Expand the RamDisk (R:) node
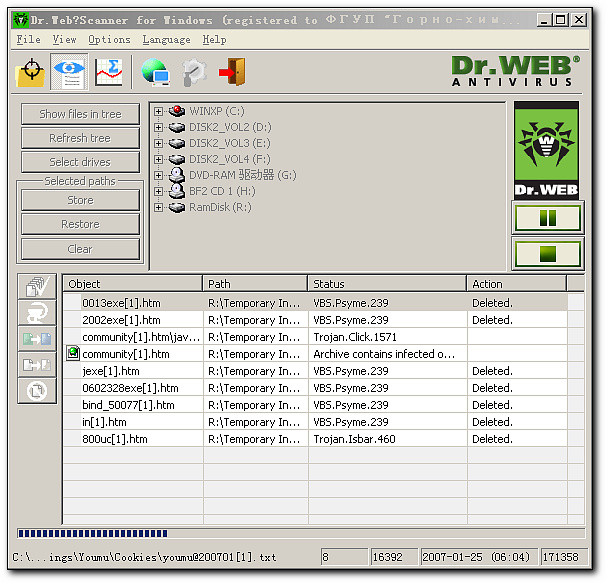606x583 pixels. pos(158,207)
